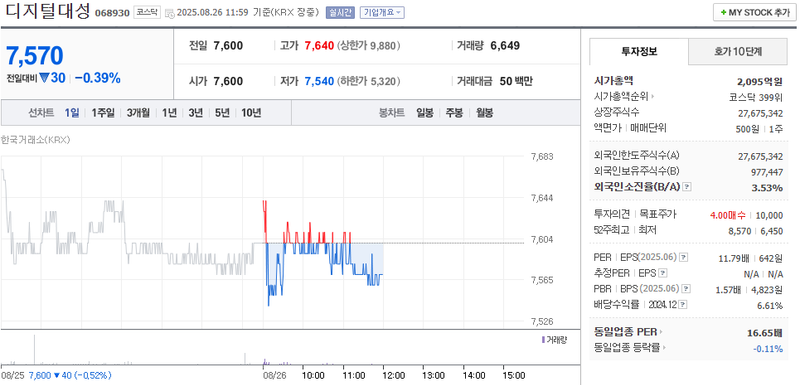Click the 외국인보유주식수(B) value 977,447

click(x=767, y=172)
